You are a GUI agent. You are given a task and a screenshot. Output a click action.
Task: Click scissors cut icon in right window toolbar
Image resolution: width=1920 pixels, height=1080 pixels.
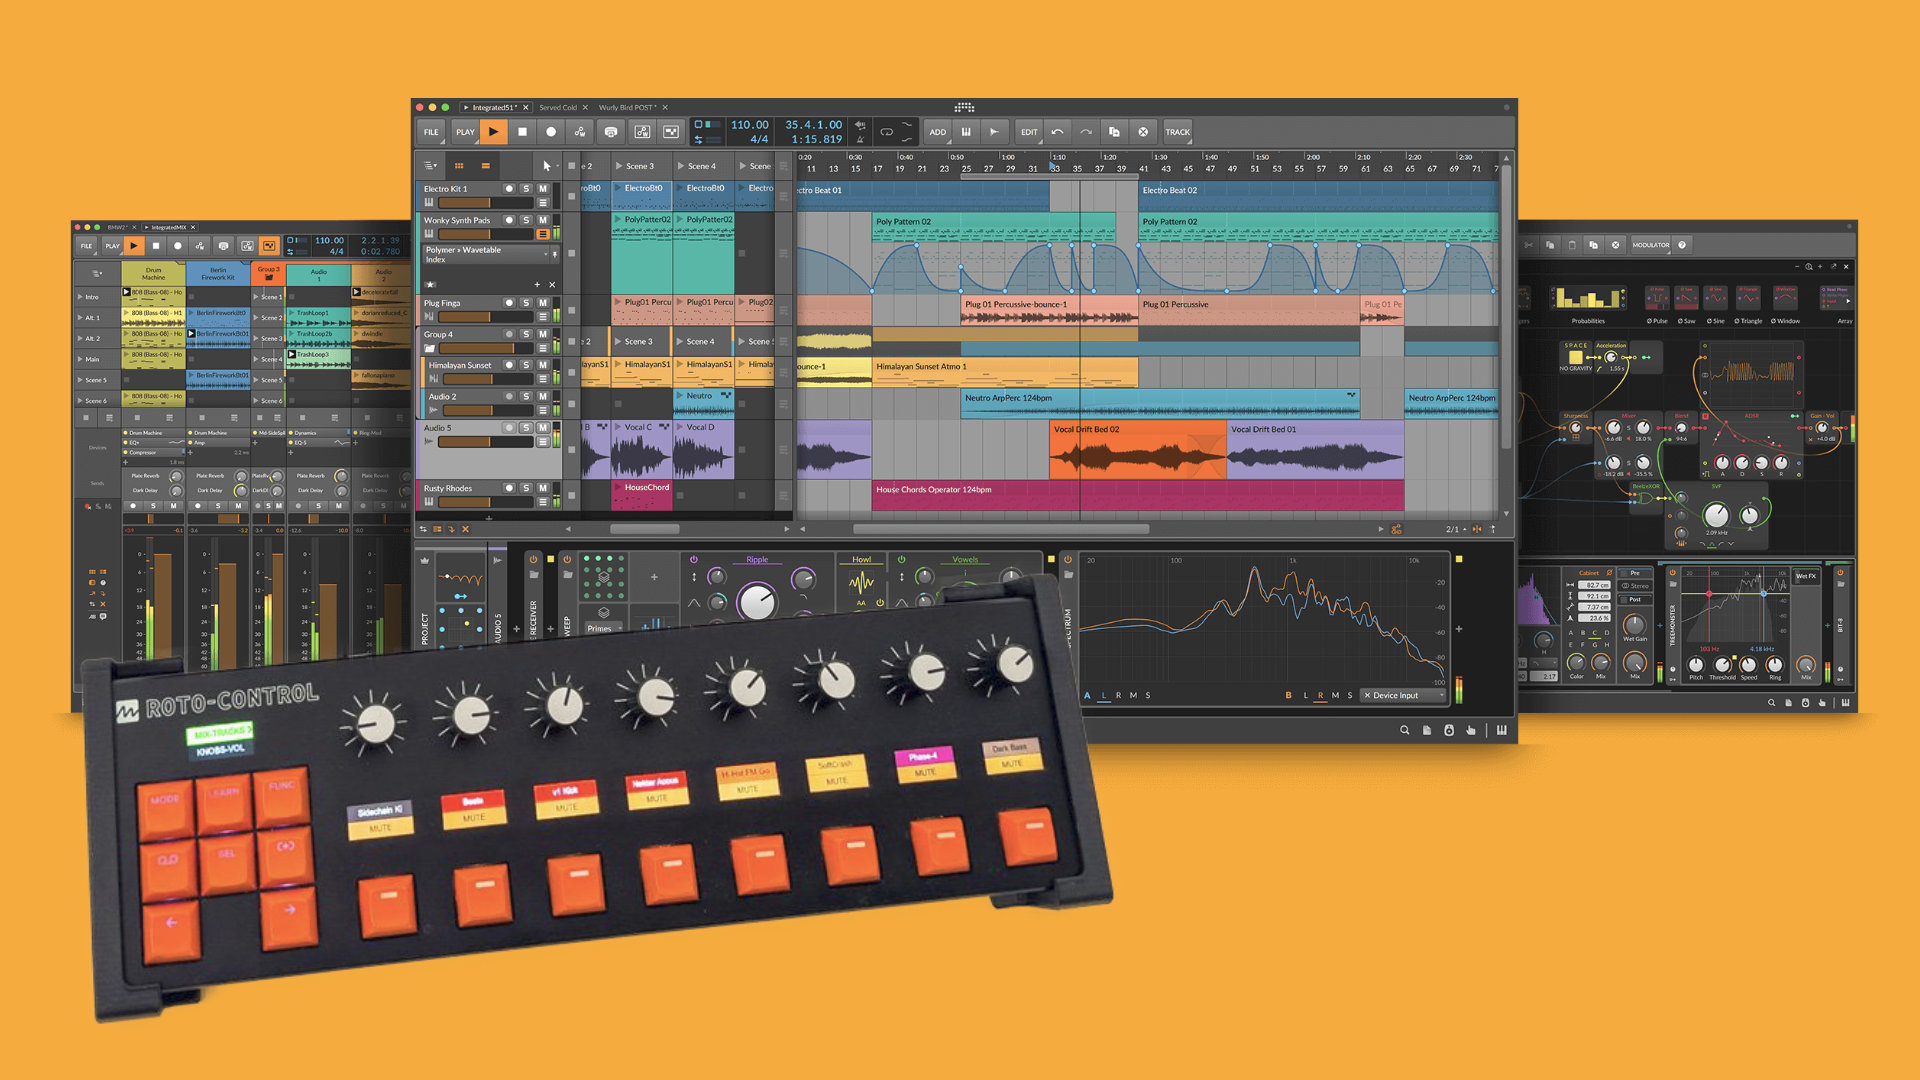[x=1528, y=245]
